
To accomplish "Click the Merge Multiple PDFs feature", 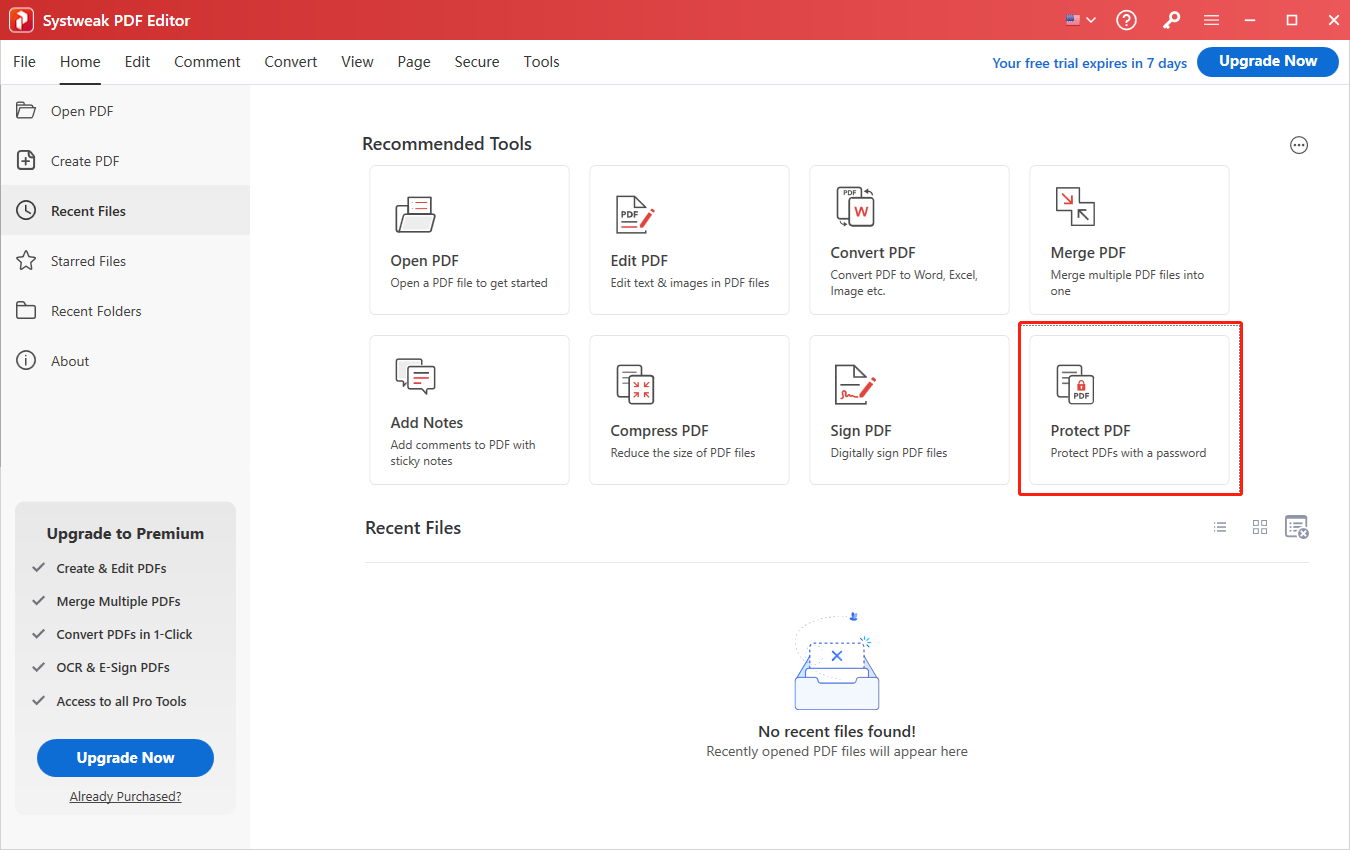I will pyautogui.click(x=118, y=601).
